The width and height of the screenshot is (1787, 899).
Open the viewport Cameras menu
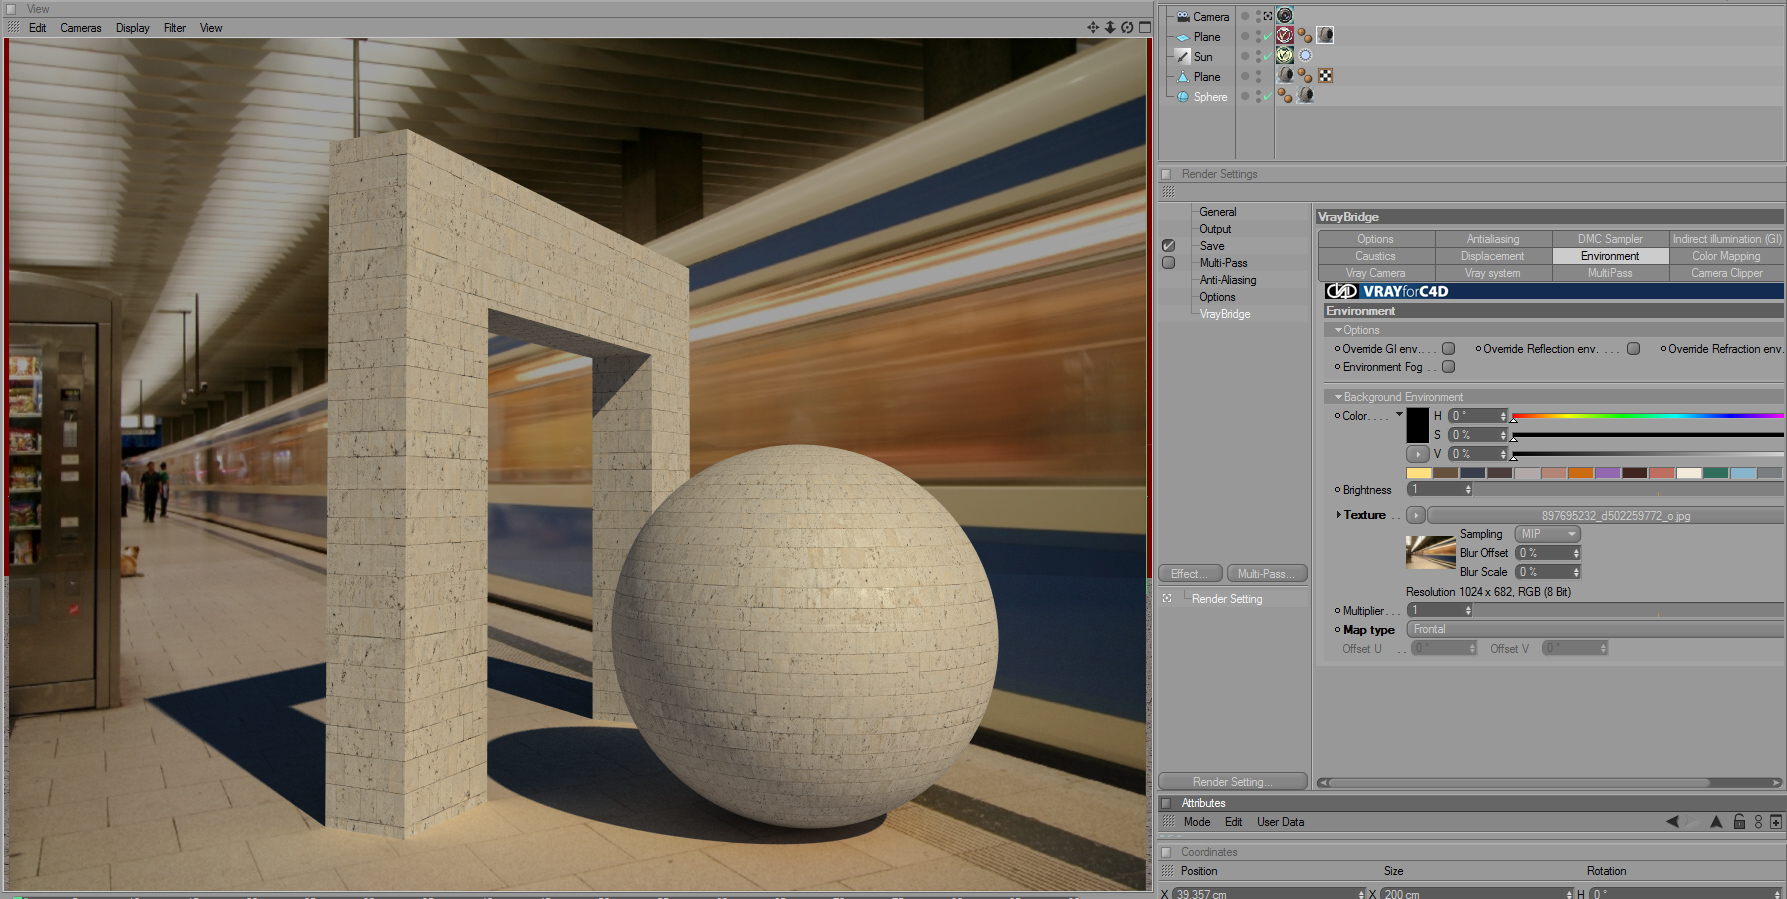pos(80,28)
